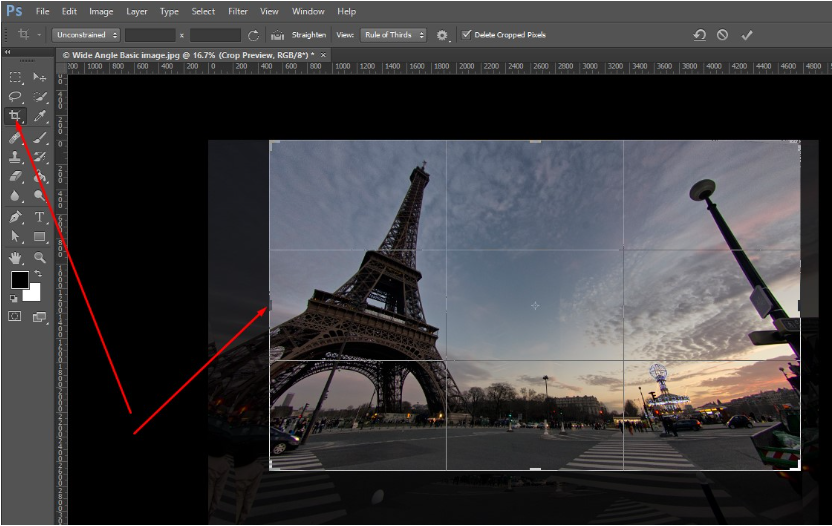
Task: Click the crop box bottom-right corner handle
Action: (x=797, y=467)
